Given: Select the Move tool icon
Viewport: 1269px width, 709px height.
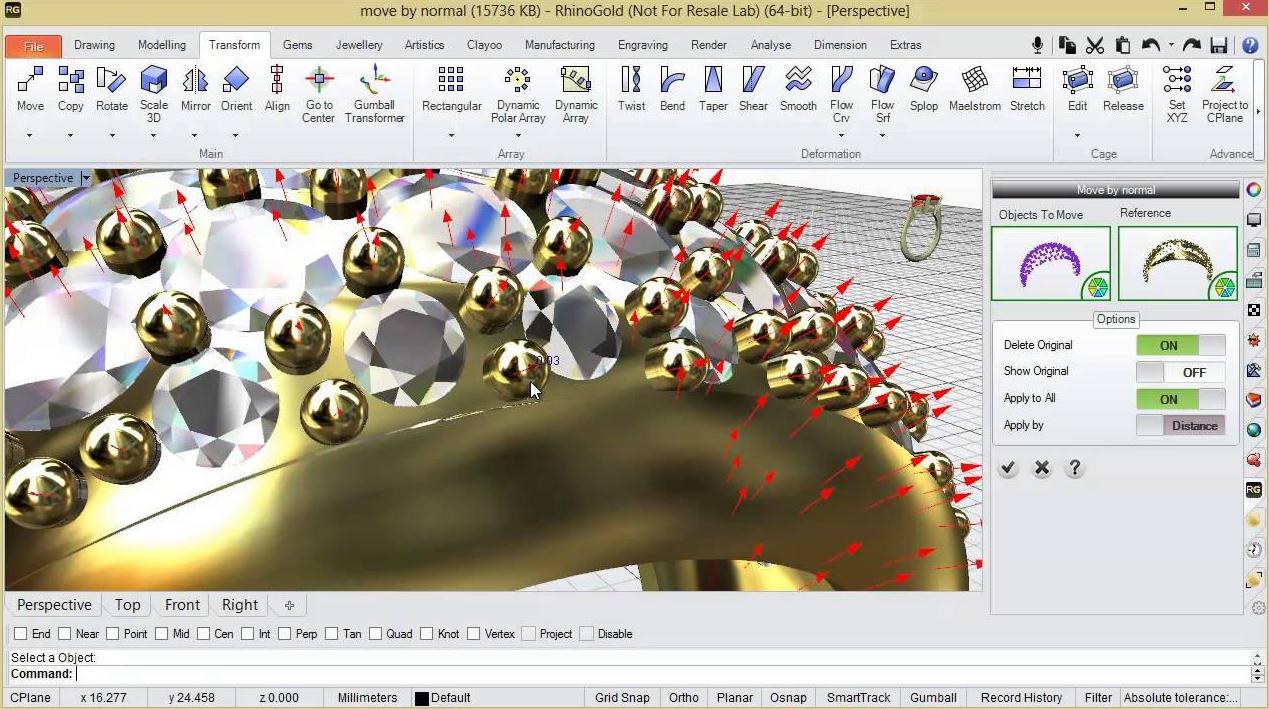Looking at the screenshot, I should coord(30,80).
